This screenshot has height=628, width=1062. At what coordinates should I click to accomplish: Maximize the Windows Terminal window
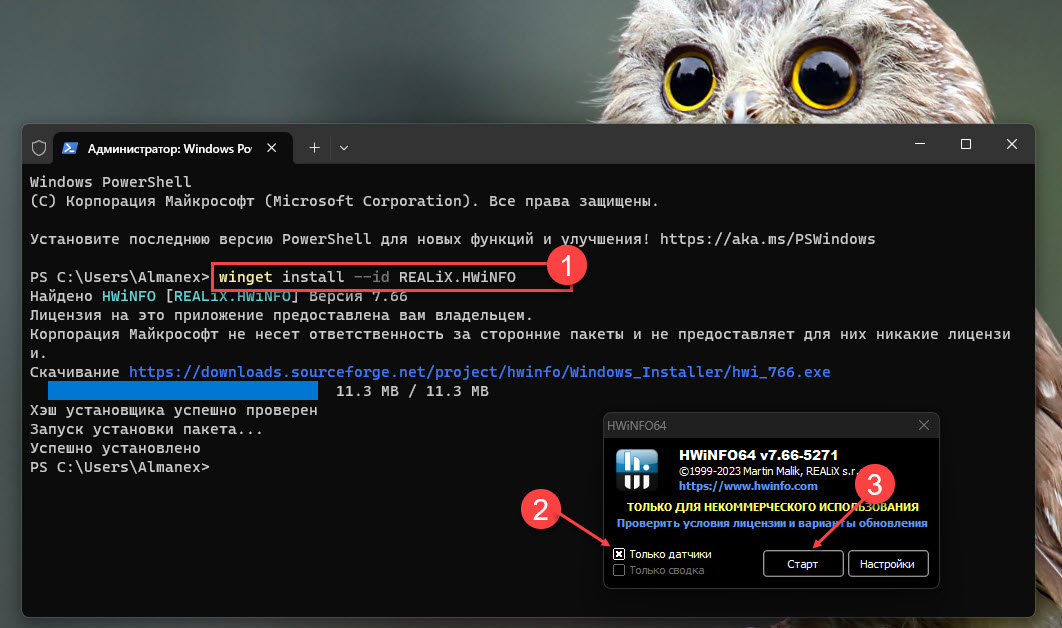pyautogui.click(x=966, y=144)
